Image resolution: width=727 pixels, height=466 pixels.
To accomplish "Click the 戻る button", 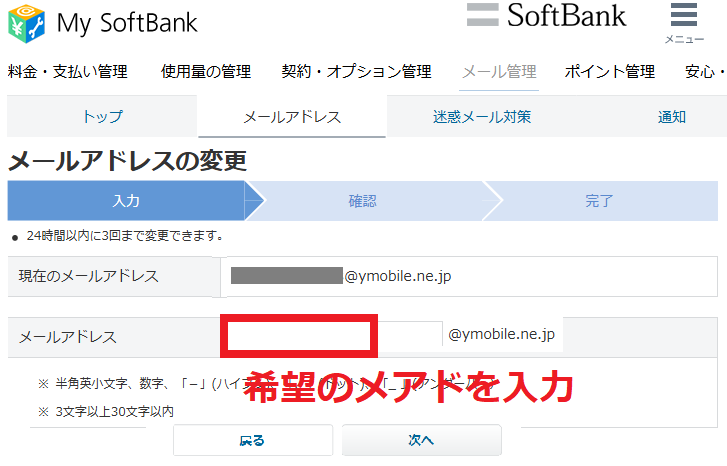I will click(x=253, y=440).
